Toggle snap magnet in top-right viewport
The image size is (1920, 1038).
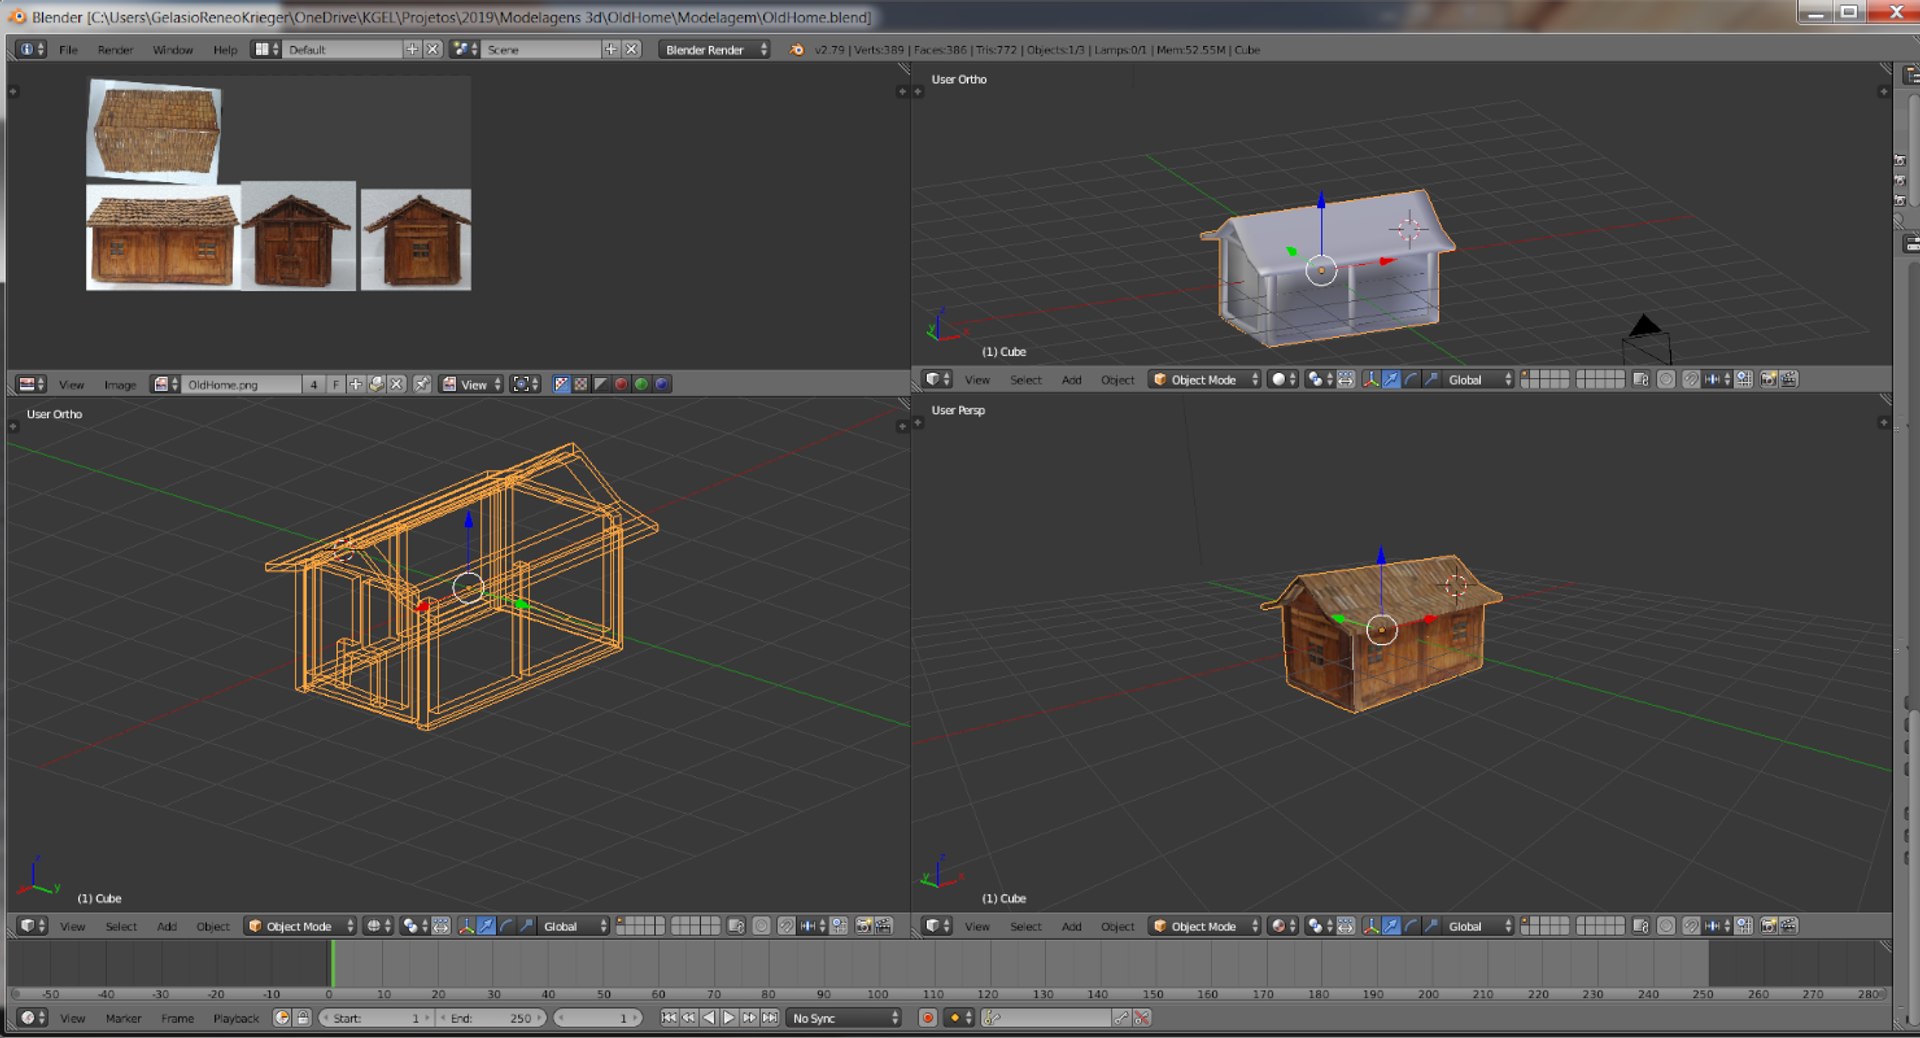[1691, 380]
